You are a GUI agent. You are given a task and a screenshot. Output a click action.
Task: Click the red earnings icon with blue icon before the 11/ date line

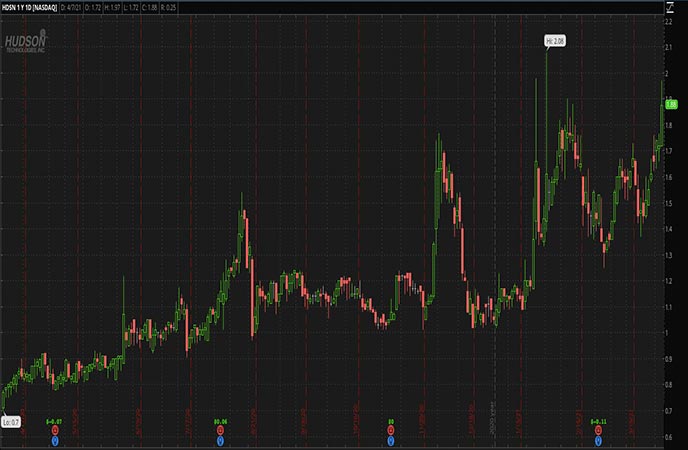(x=391, y=430)
